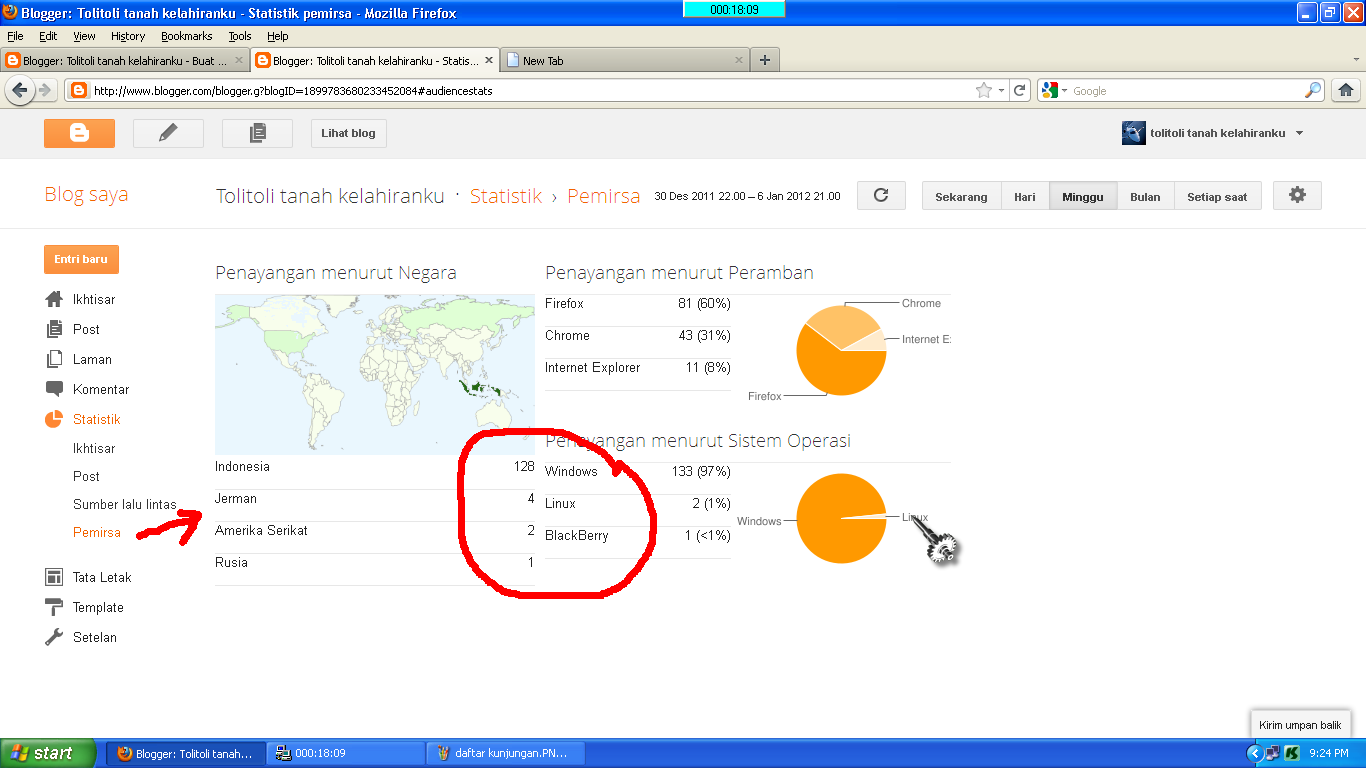
Task: Open the Bookmarks menu
Action: [x=187, y=36]
